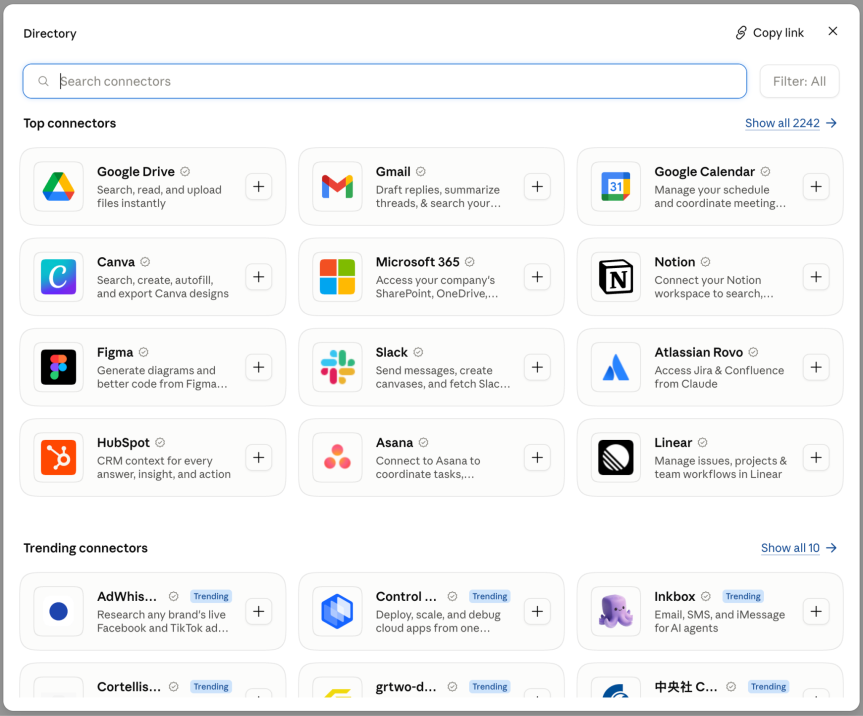Image resolution: width=863 pixels, height=716 pixels.
Task: Click the Notion logo icon
Action: (x=616, y=277)
